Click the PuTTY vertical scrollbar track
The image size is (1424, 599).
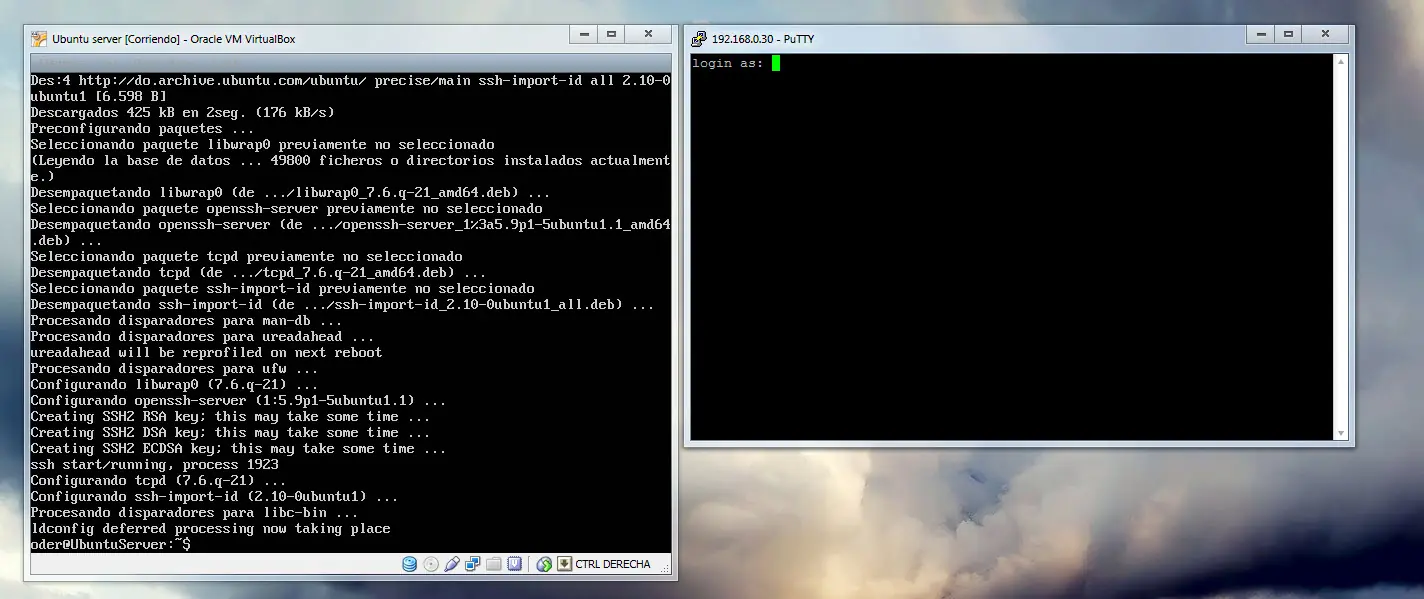pos(1341,247)
